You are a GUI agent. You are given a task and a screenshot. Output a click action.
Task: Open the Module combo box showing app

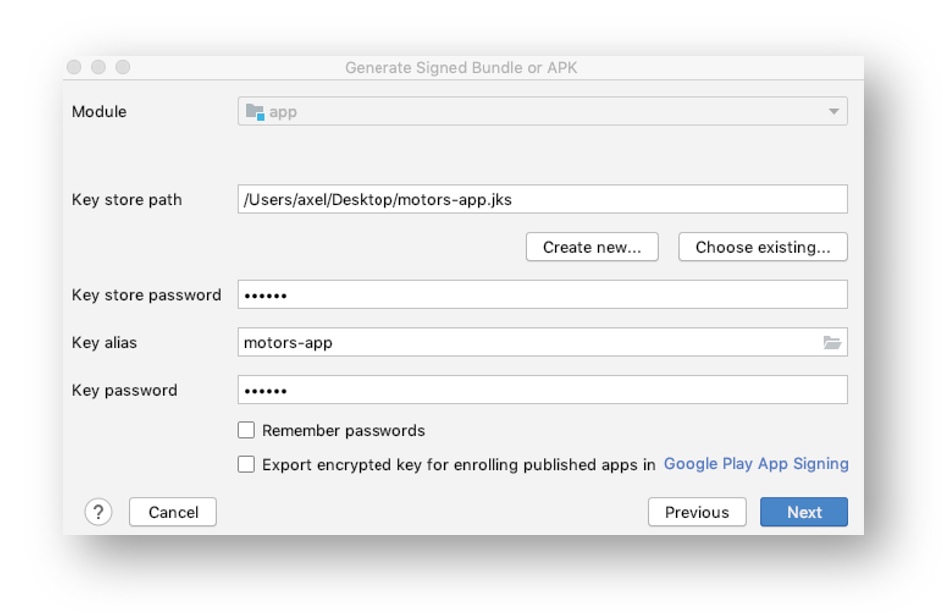tap(542, 112)
